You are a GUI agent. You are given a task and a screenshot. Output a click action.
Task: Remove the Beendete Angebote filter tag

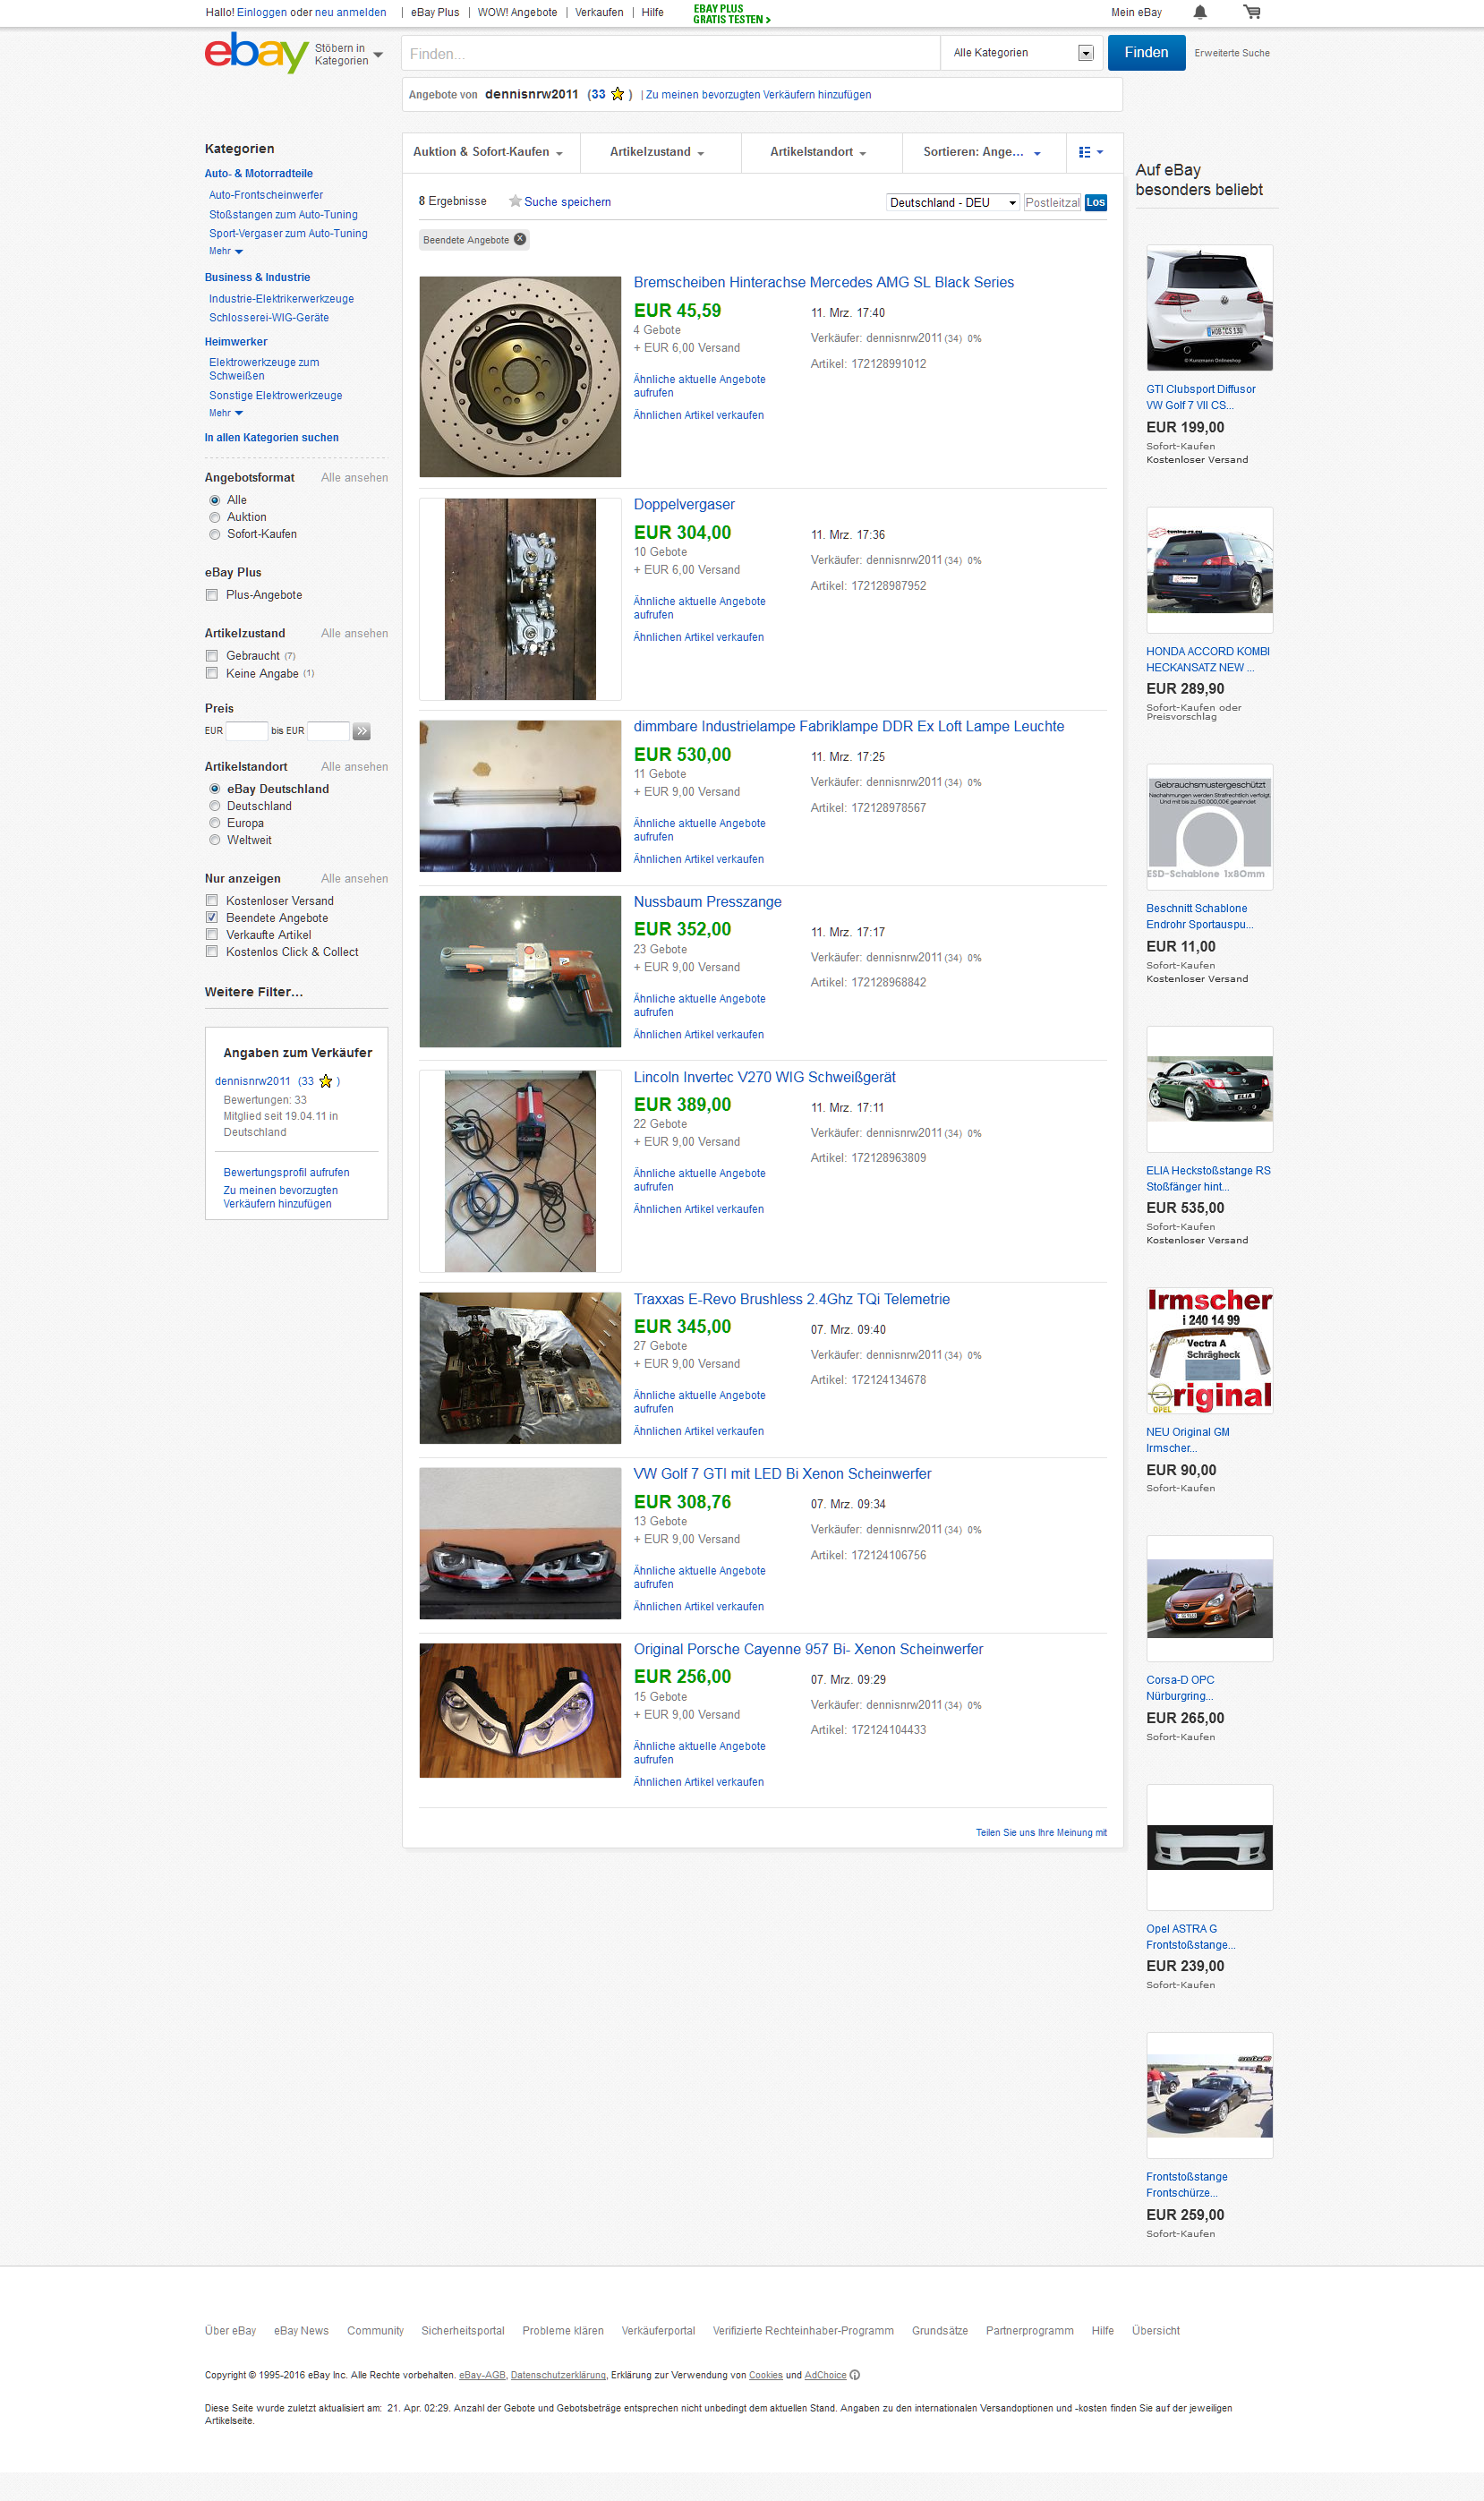tap(520, 239)
